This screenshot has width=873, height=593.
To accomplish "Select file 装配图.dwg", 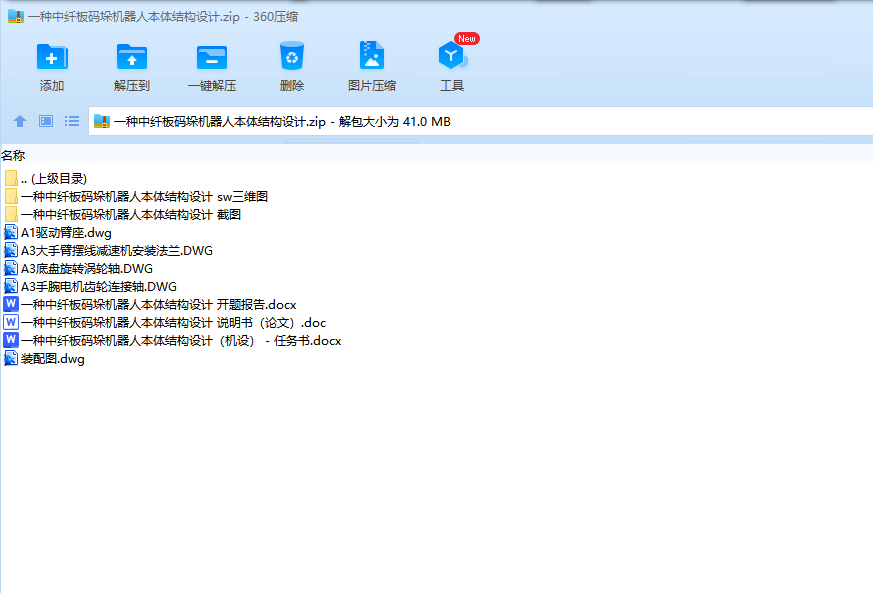I will pyautogui.click(x=45, y=359).
